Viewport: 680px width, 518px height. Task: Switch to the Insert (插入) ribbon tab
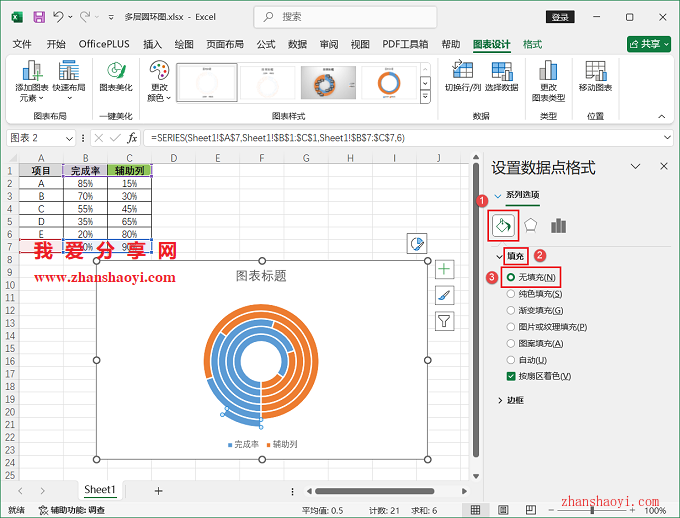[152, 44]
